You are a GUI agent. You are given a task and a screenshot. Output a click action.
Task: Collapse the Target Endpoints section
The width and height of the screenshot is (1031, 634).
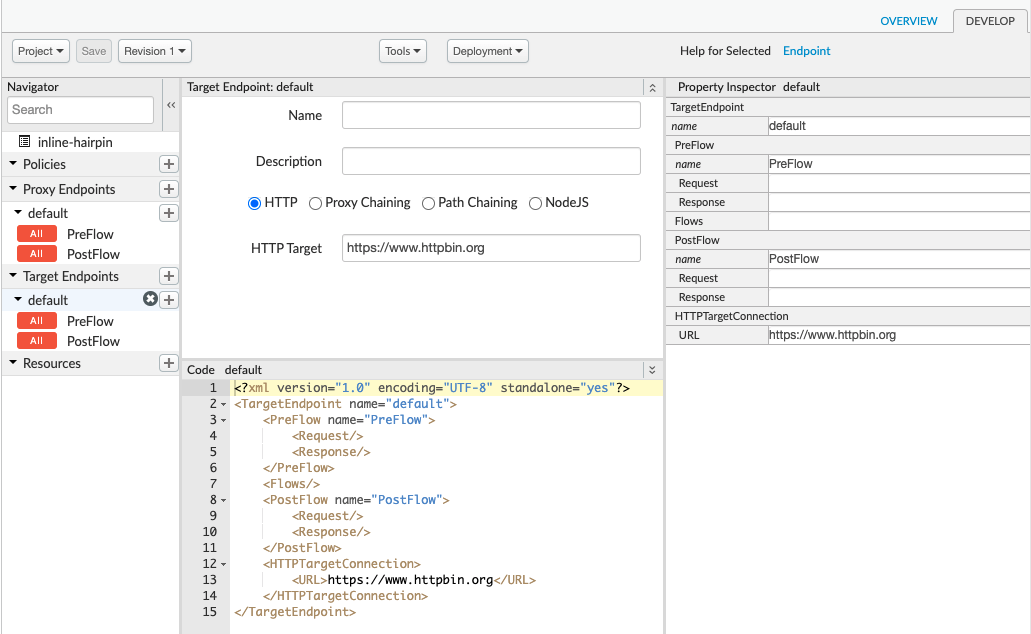pos(13,275)
